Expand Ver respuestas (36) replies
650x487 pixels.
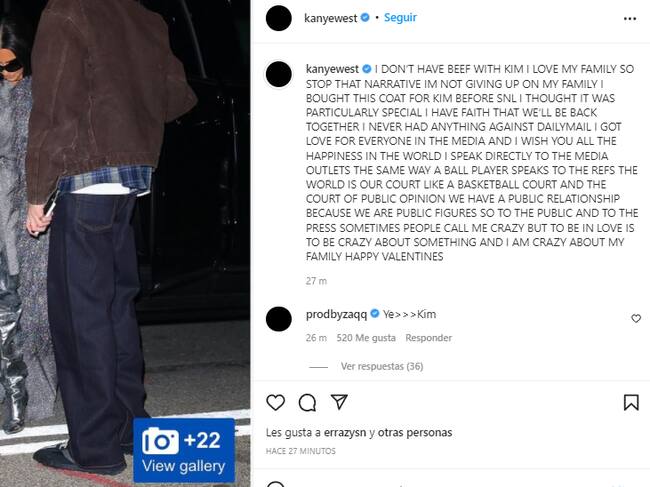click(x=382, y=366)
